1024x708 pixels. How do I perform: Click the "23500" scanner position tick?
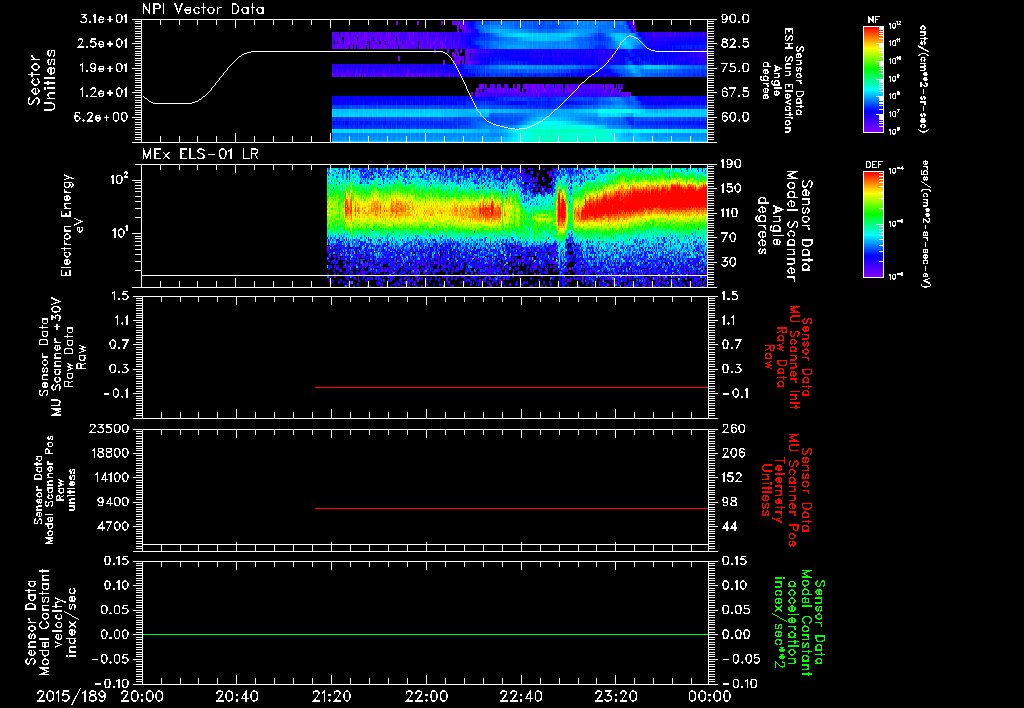pyautogui.click(x=109, y=428)
